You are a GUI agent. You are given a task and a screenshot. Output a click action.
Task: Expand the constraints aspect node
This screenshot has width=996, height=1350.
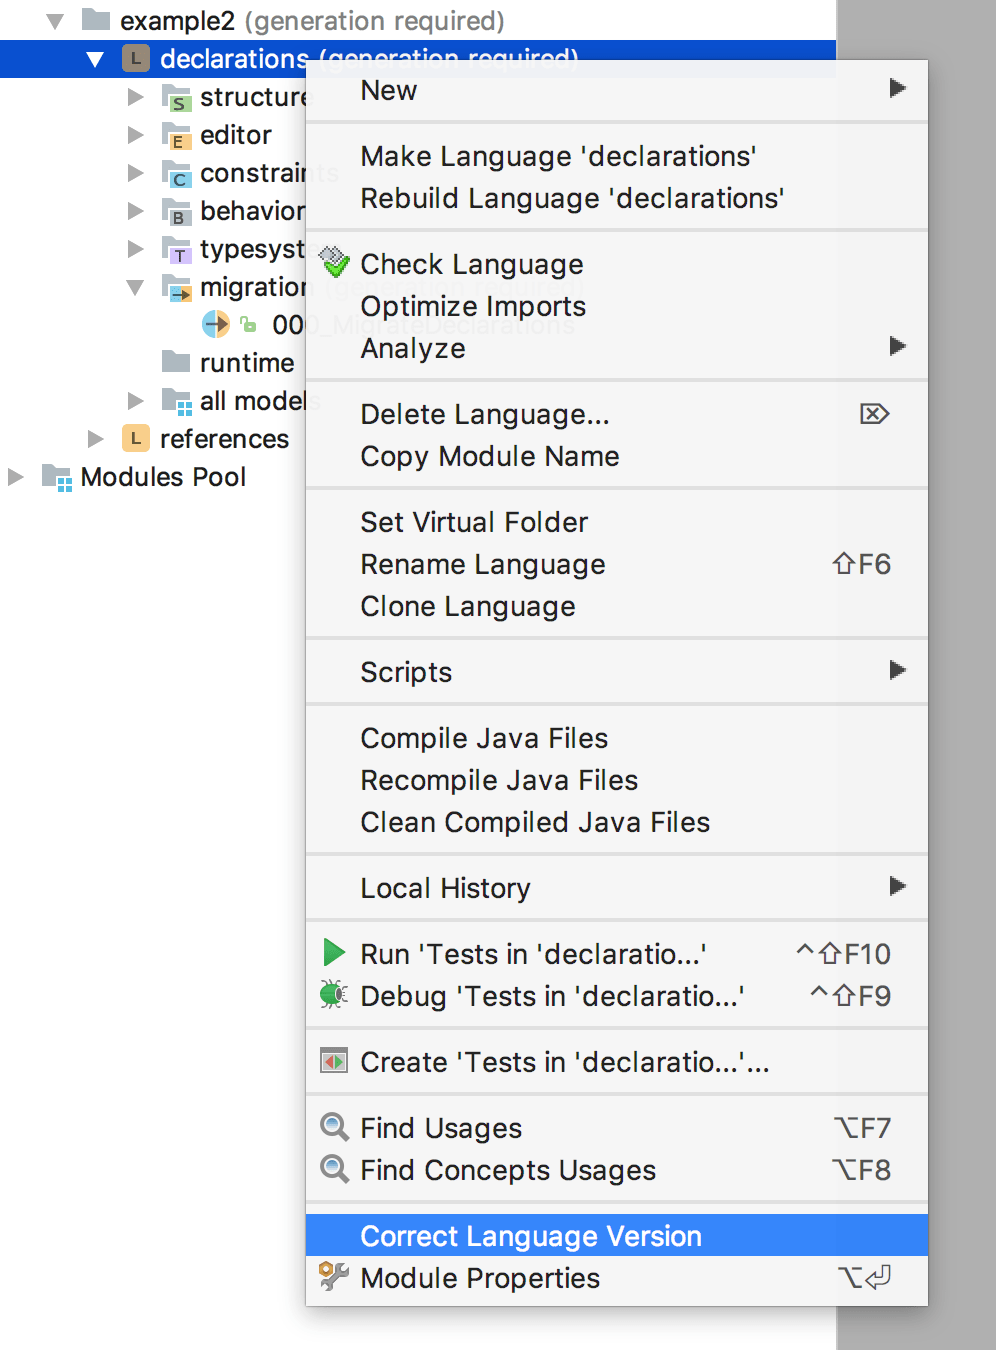tap(136, 173)
